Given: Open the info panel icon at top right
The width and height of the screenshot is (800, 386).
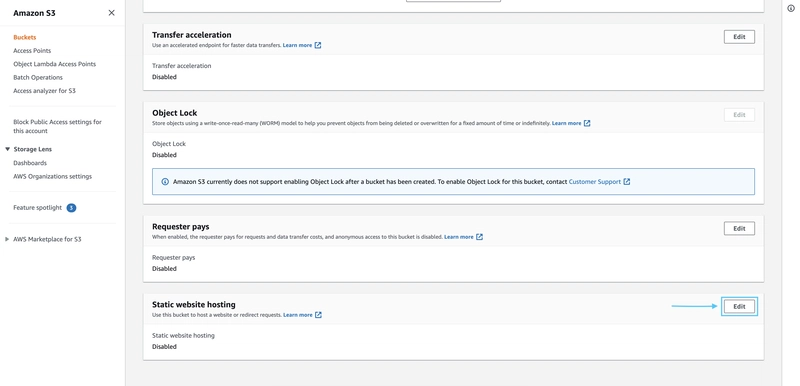Looking at the screenshot, I should point(791,8).
